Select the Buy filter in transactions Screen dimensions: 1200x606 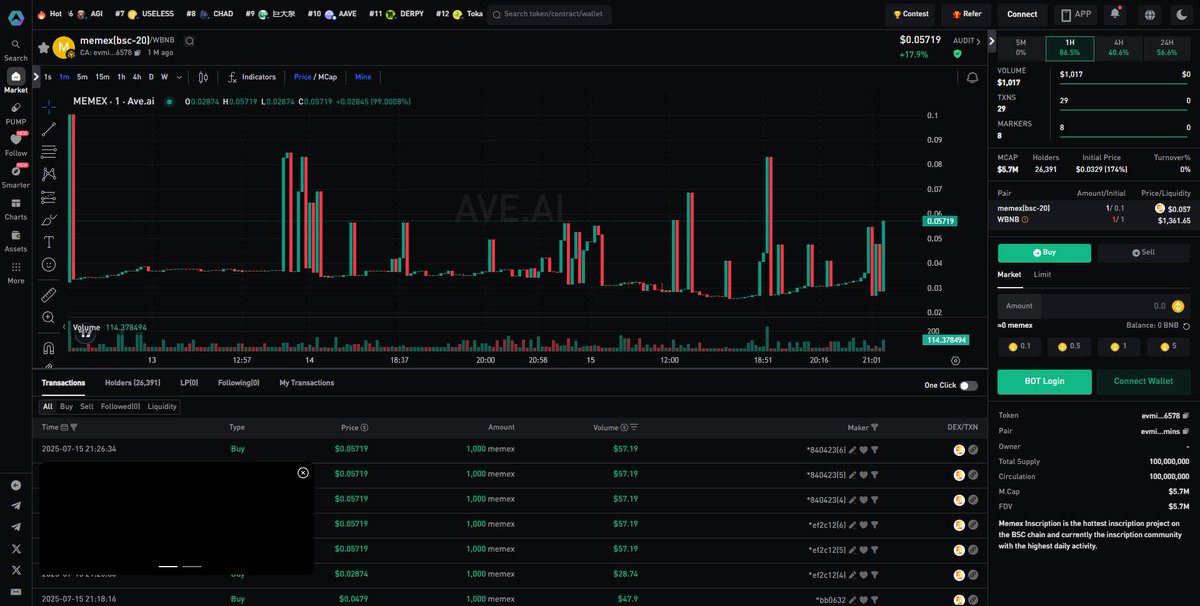point(66,407)
